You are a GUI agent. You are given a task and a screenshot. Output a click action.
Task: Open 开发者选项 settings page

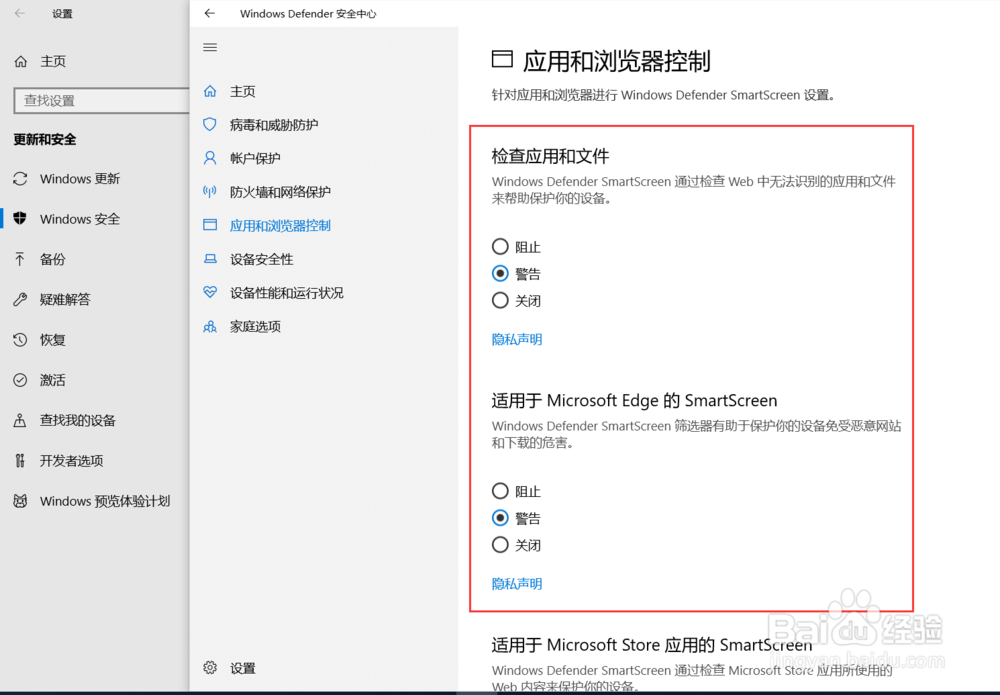coord(71,460)
